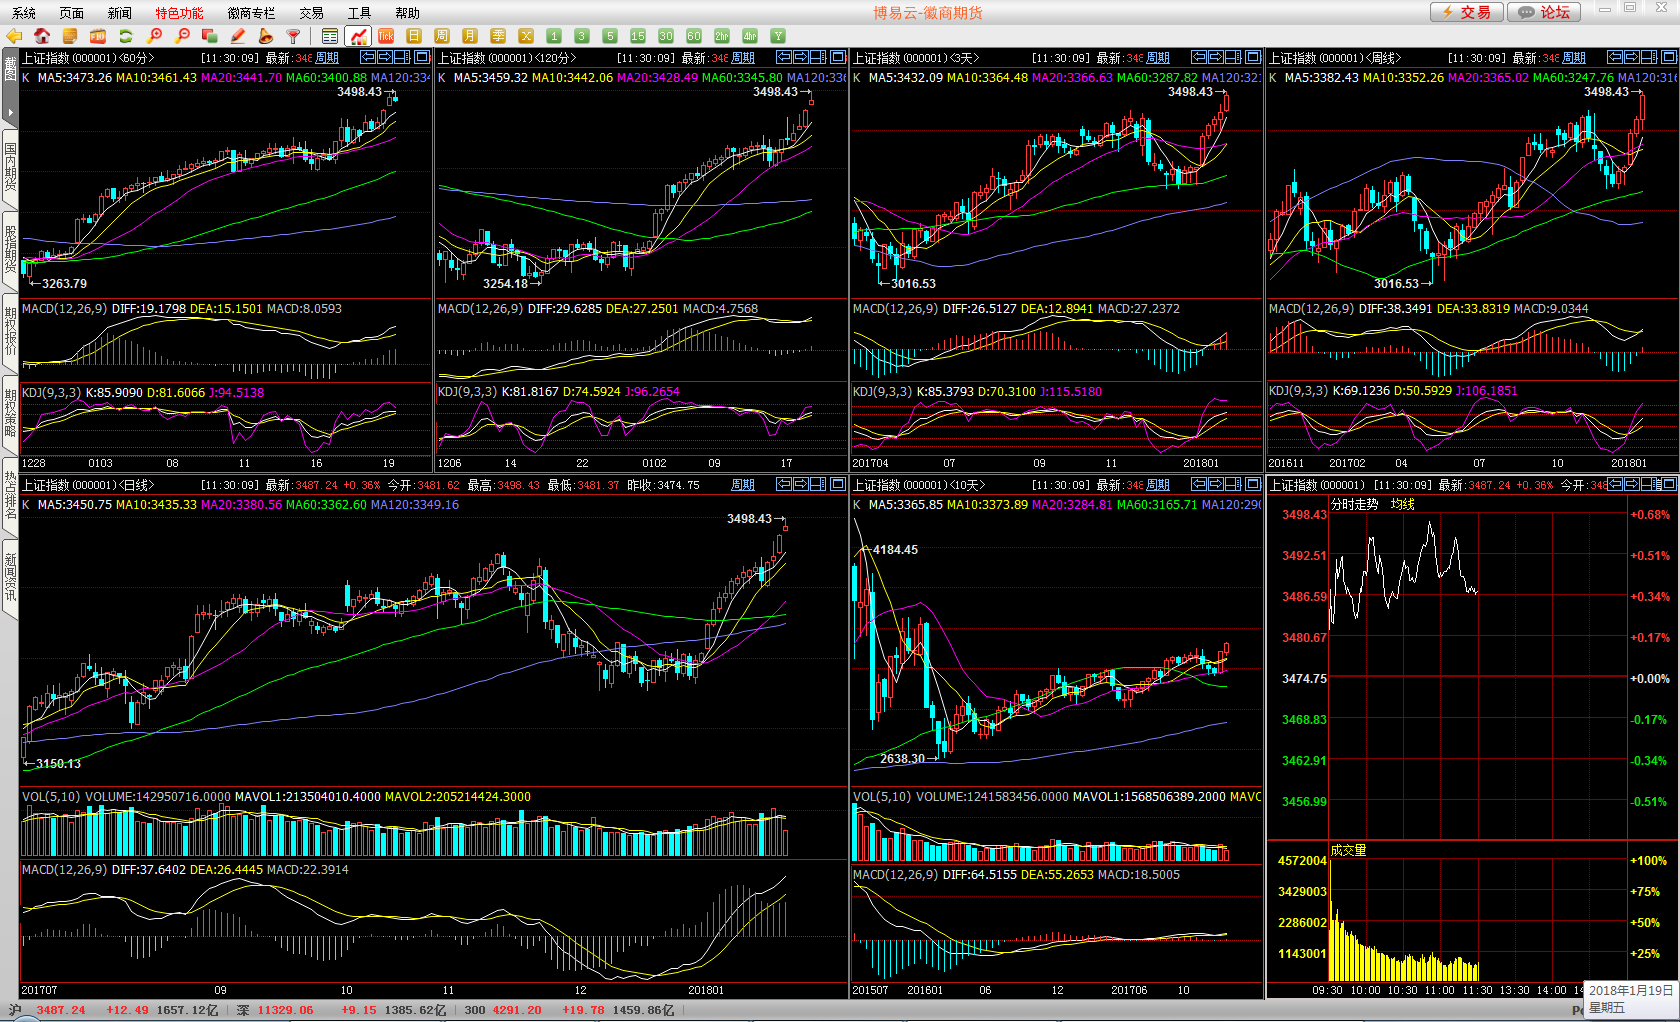Click 分时走势 label in intraday pane
The width and height of the screenshot is (1680, 1022).
[1354, 504]
